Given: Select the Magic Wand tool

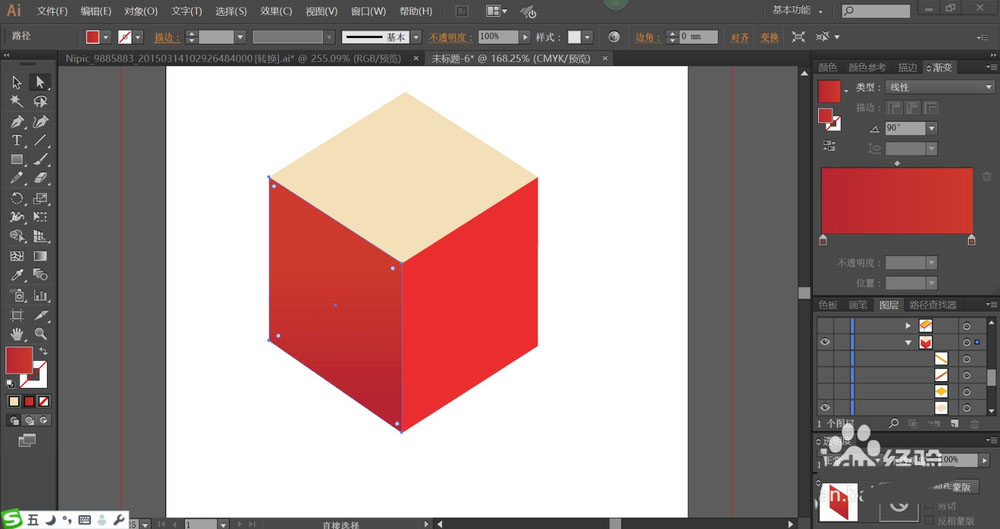Looking at the screenshot, I should (17, 101).
